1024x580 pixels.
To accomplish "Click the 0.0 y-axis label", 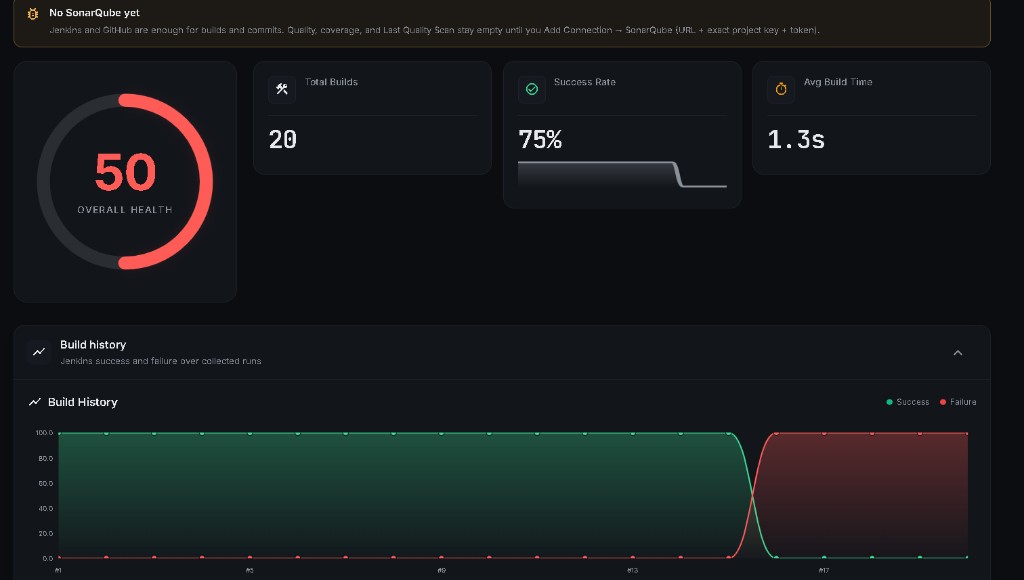I will coord(48,558).
